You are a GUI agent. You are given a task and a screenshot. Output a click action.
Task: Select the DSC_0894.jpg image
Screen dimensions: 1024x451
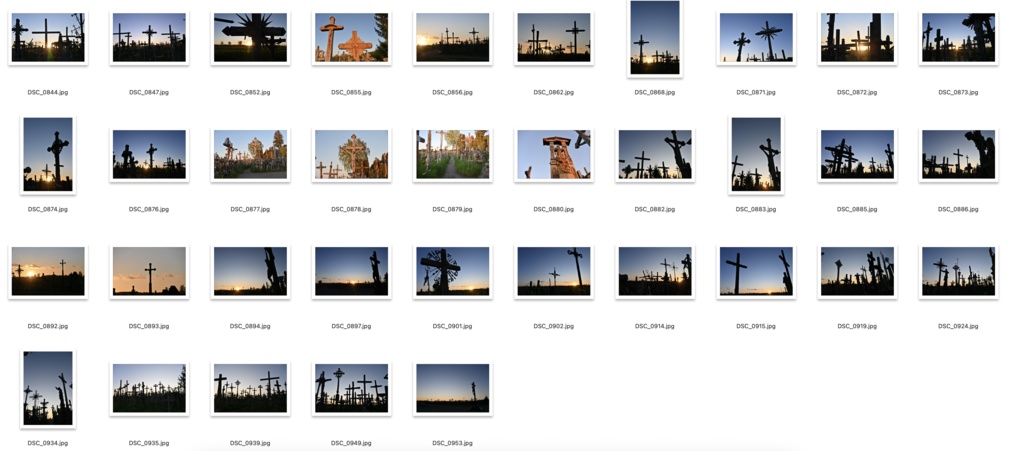pyautogui.click(x=250, y=272)
